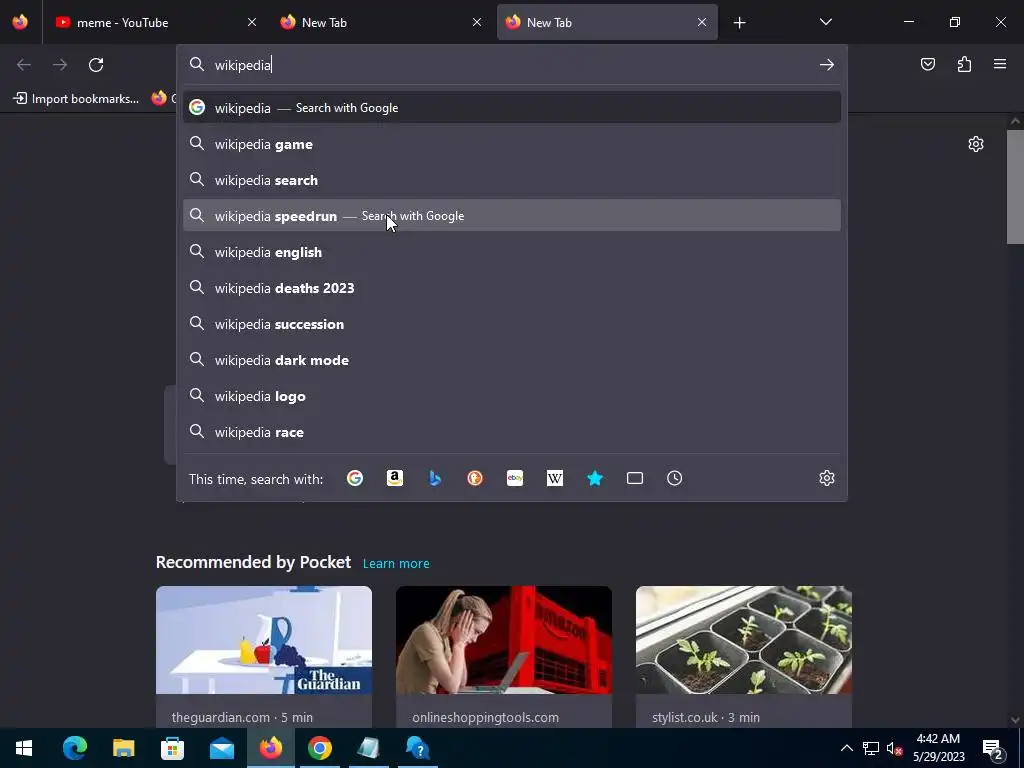Open Import bookmarks... in bookmarks toolbar
1024x768 pixels.
click(76, 99)
